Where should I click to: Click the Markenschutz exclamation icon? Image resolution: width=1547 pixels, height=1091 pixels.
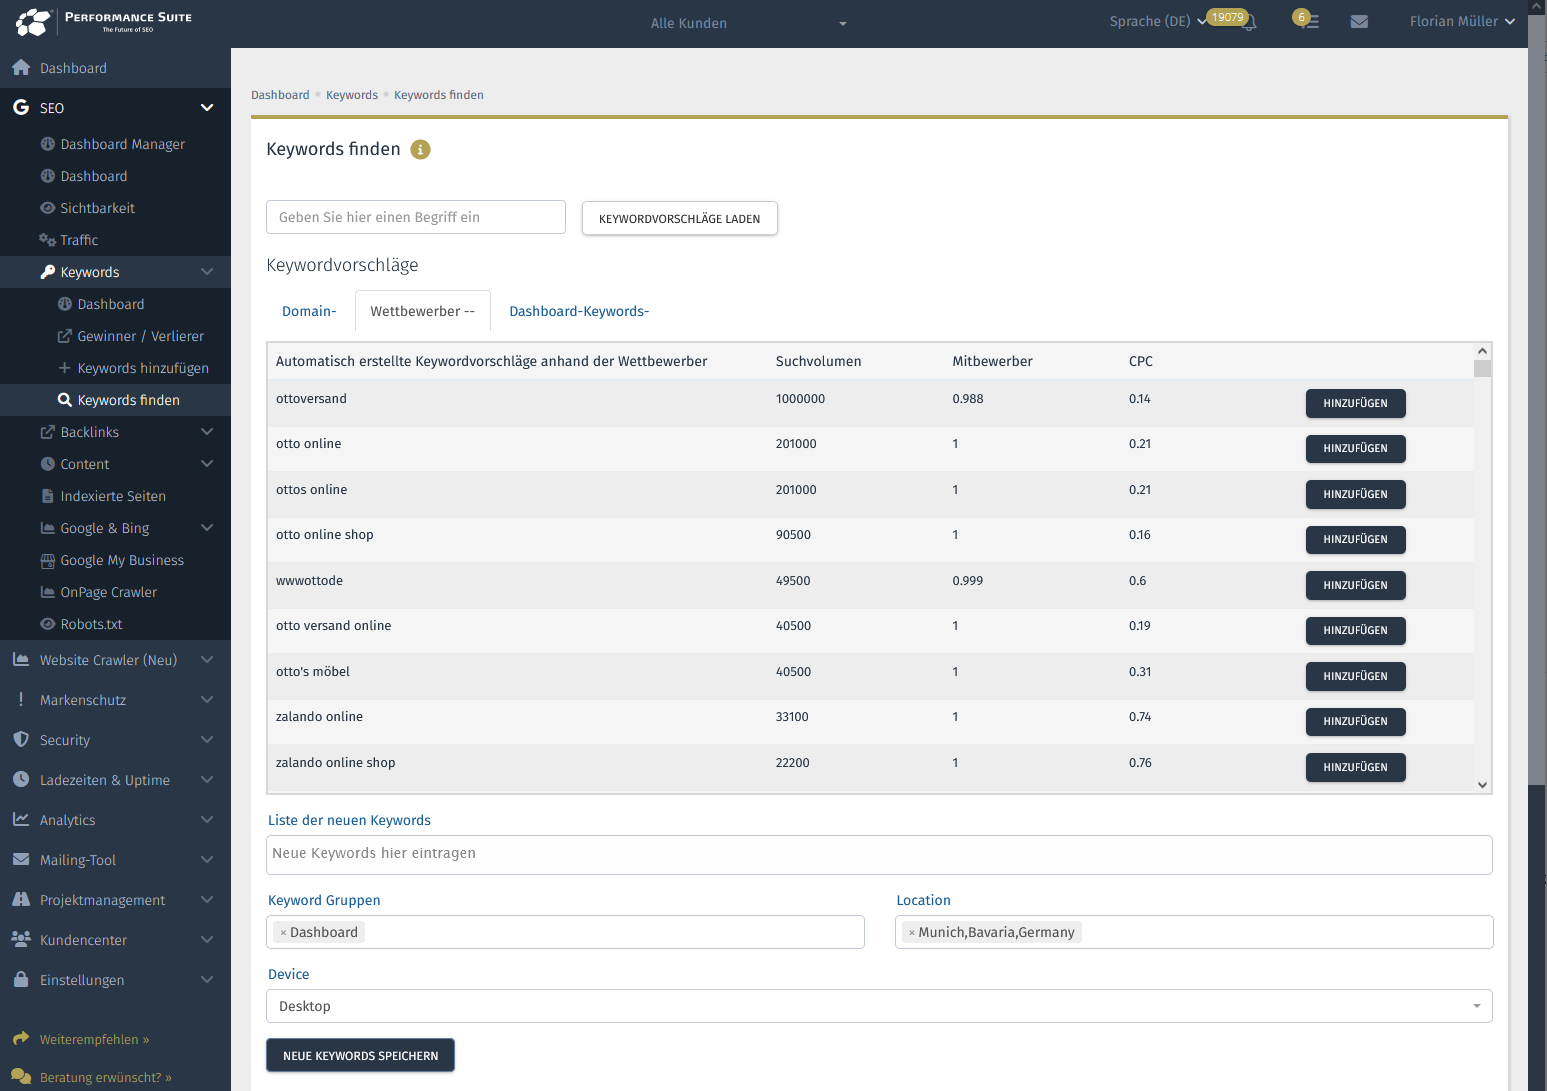[21, 700]
